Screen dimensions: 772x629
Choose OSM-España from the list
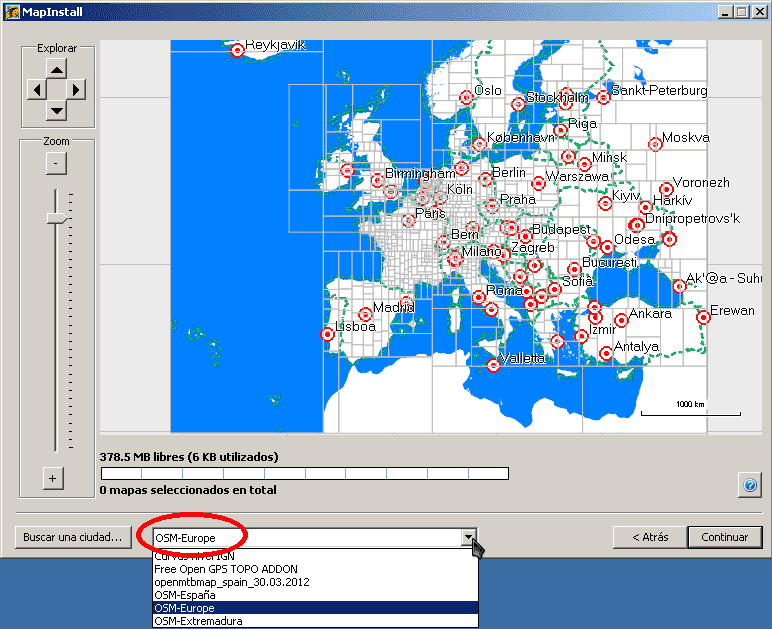[315, 595]
